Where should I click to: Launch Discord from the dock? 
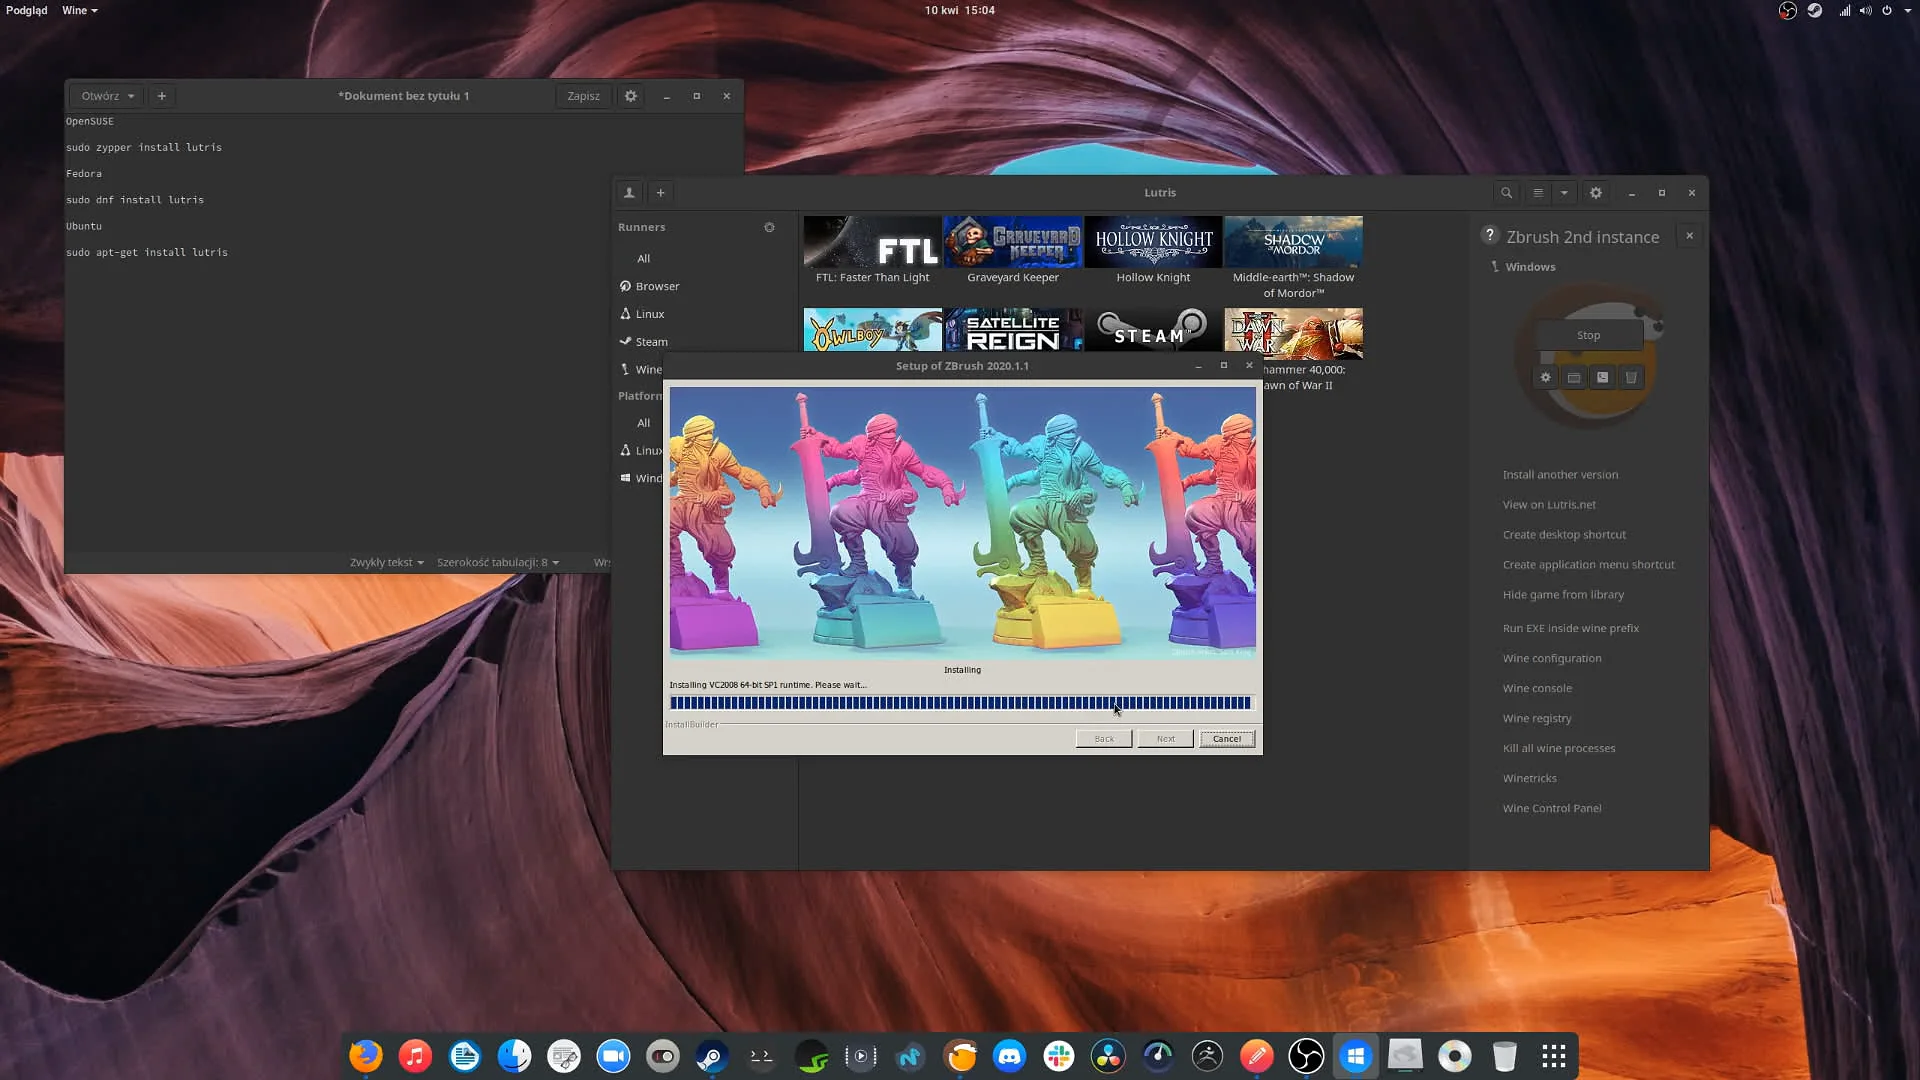click(1009, 1056)
